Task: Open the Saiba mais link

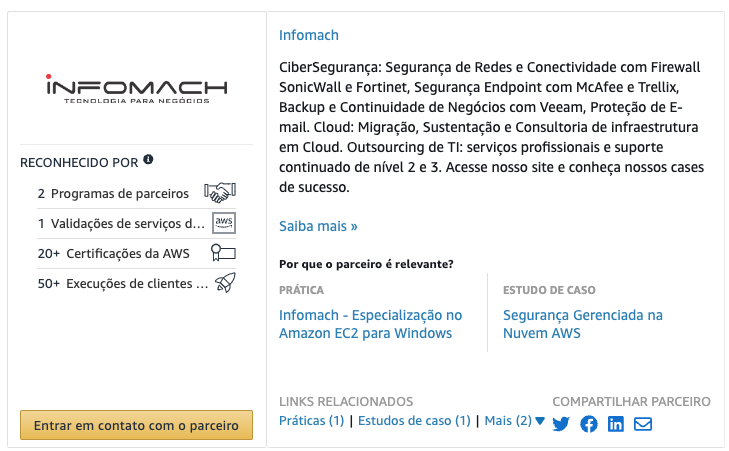Action: (318, 226)
